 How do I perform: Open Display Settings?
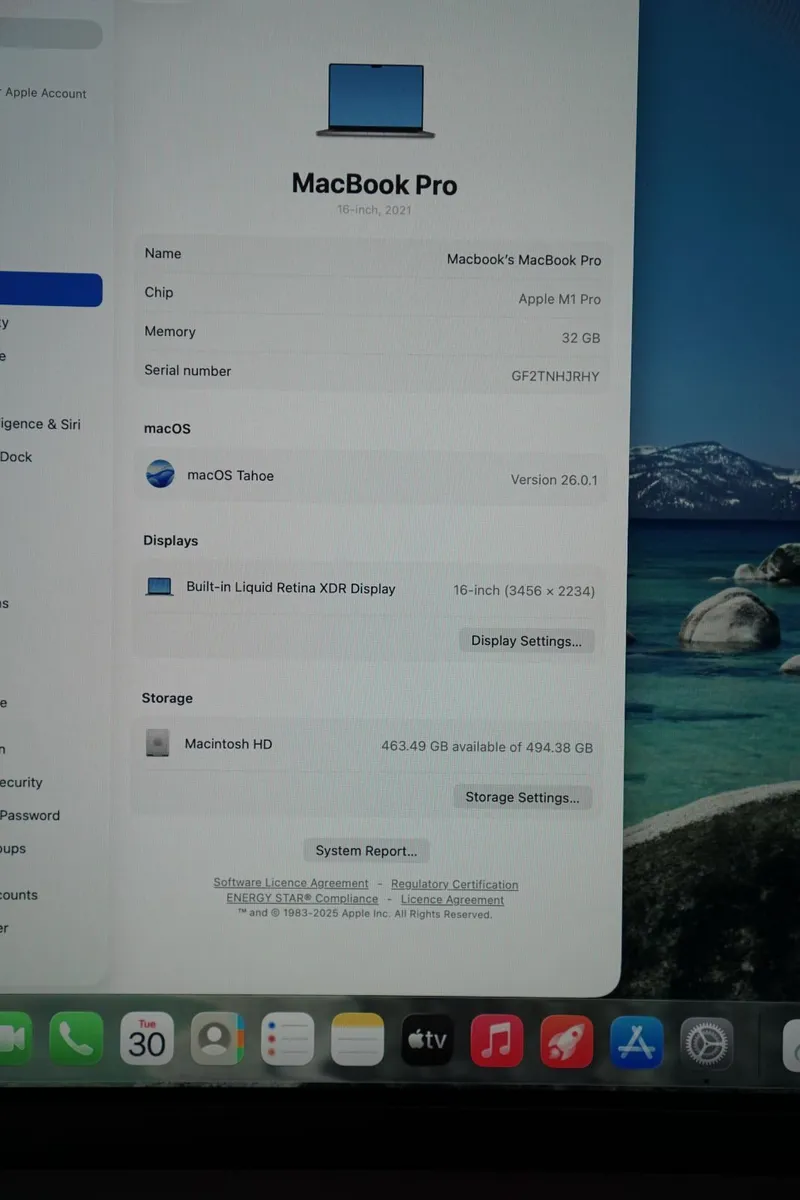coord(526,641)
